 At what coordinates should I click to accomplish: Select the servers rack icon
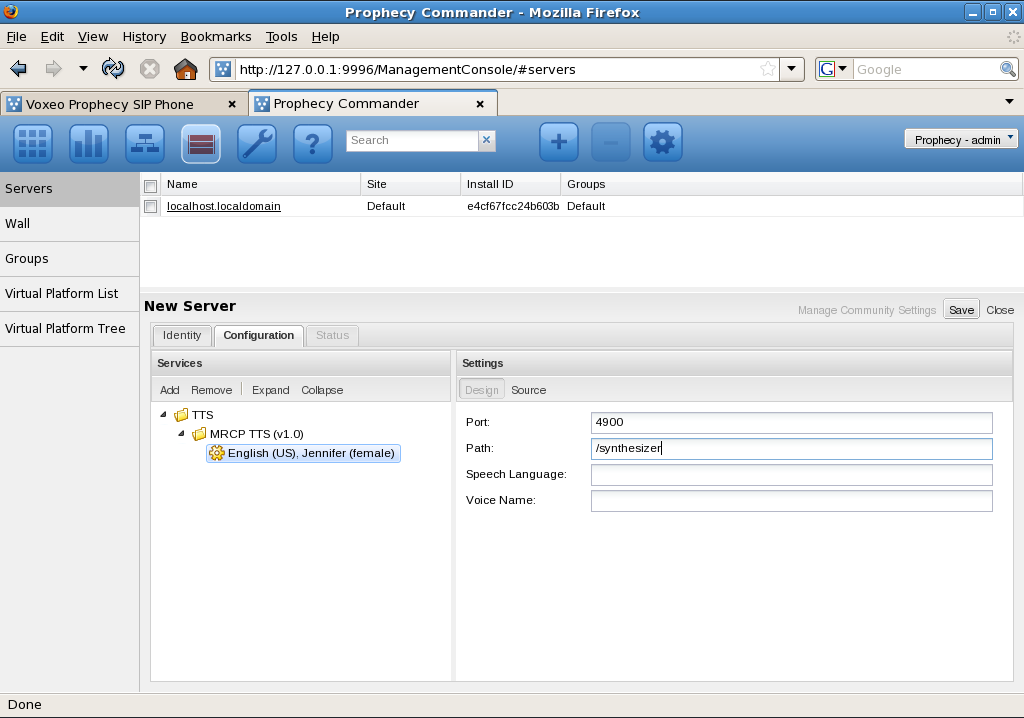click(x=200, y=143)
